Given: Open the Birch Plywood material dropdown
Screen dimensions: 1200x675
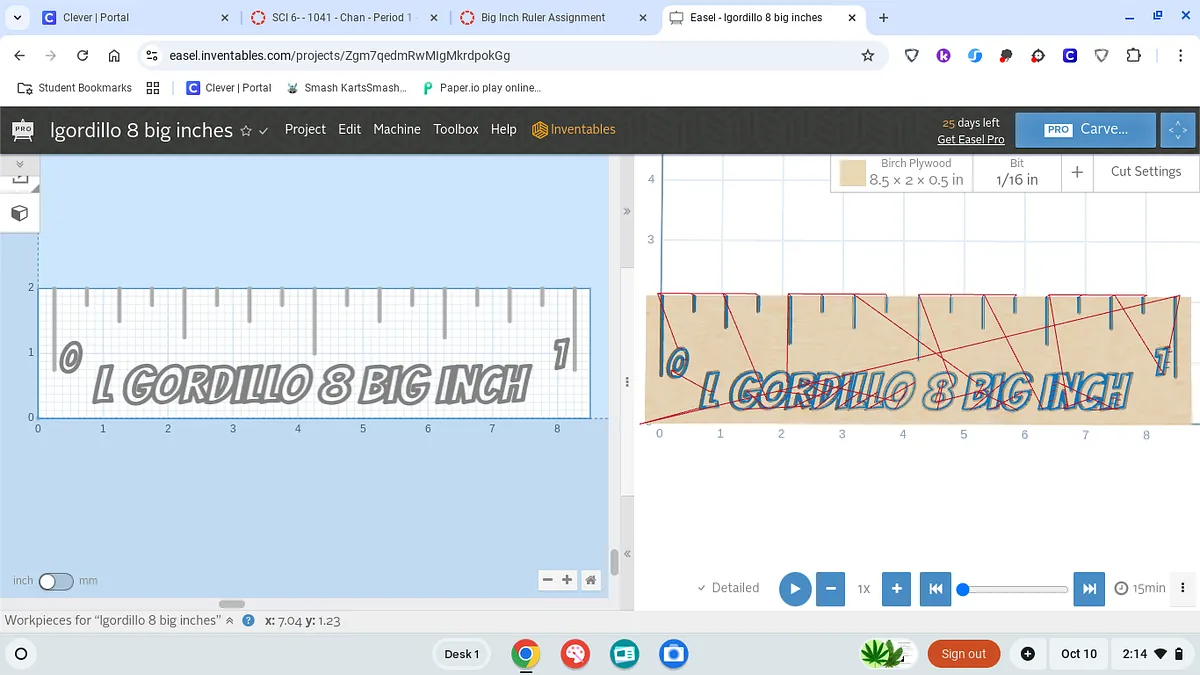Looking at the screenshot, I should [903, 172].
